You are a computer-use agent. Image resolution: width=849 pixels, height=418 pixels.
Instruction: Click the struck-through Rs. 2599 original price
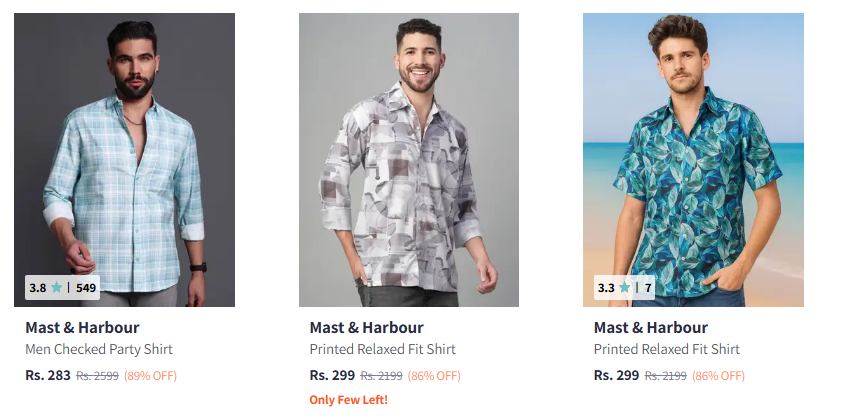[x=97, y=376]
